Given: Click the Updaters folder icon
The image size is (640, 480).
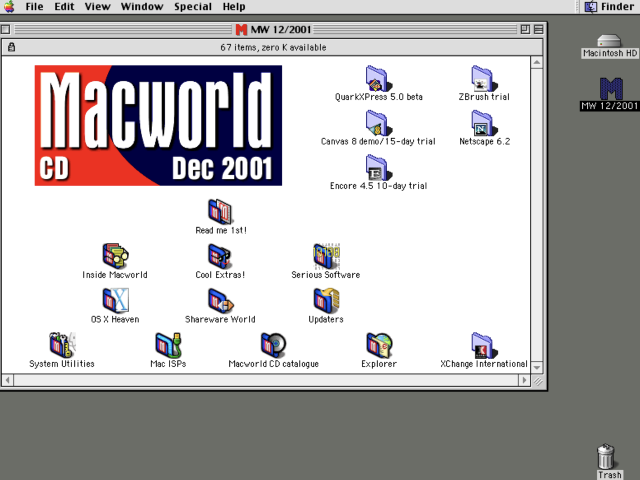Looking at the screenshot, I should coord(326,301).
